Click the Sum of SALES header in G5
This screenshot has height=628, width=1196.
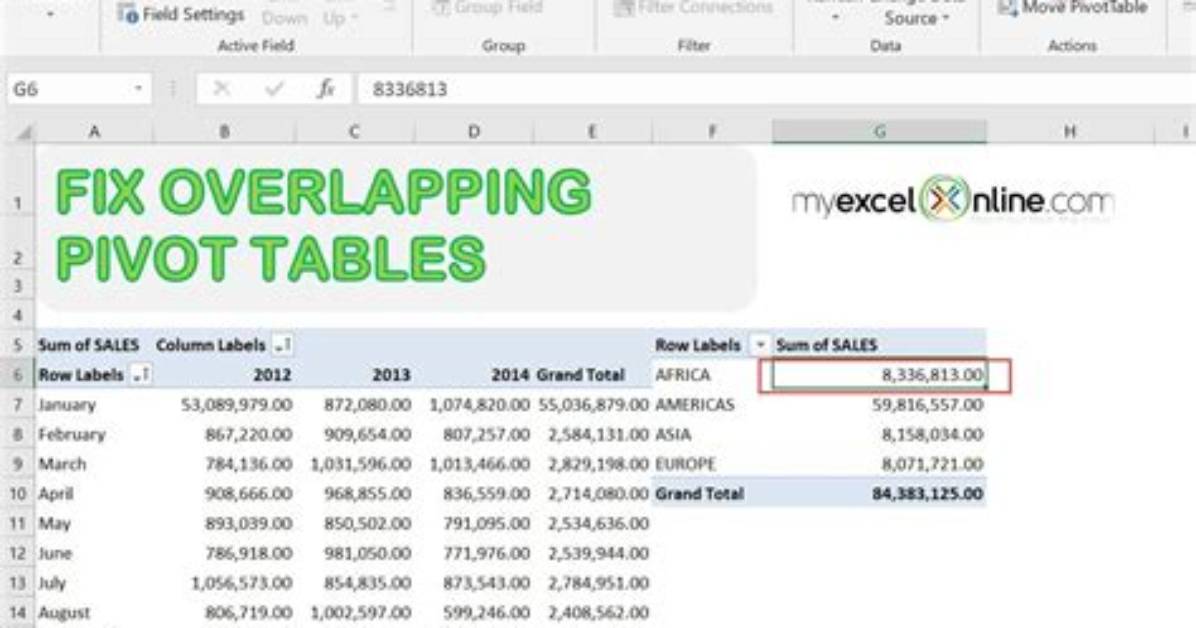click(827, 345)
